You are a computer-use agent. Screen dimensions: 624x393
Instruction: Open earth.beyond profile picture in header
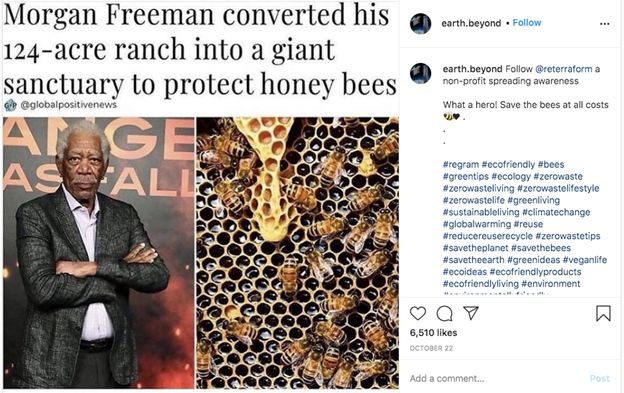click(421, 23)
